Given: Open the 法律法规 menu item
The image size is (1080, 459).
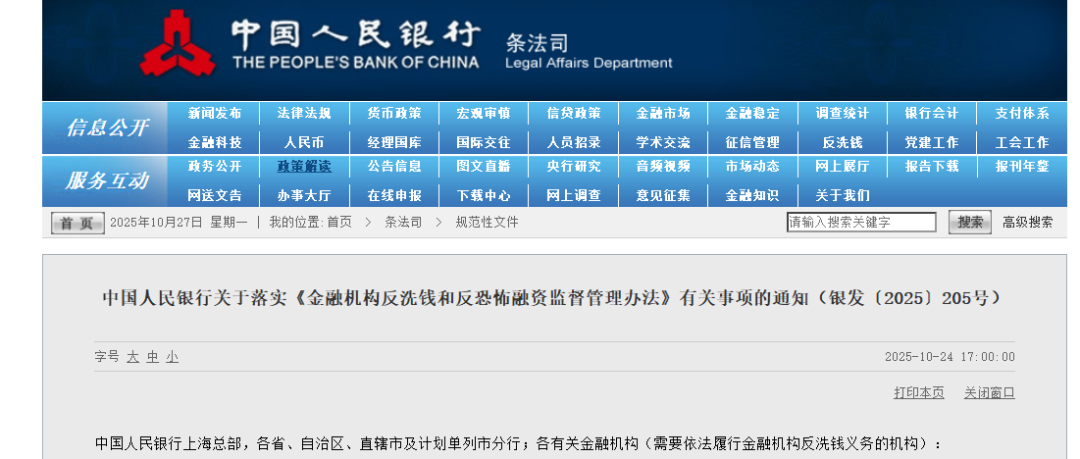Looking at the screenshot, I should tap(304, 114).
